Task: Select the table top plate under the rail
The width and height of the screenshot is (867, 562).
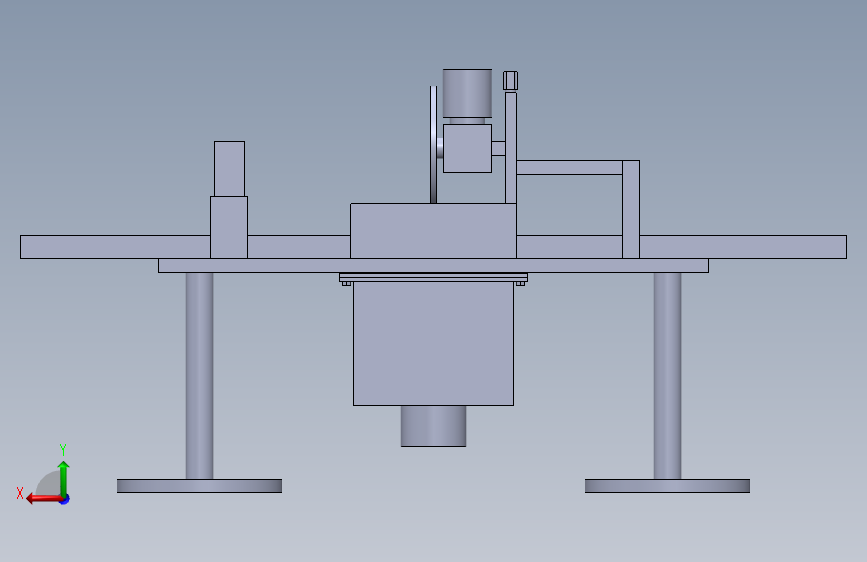Action: (434, 266)
